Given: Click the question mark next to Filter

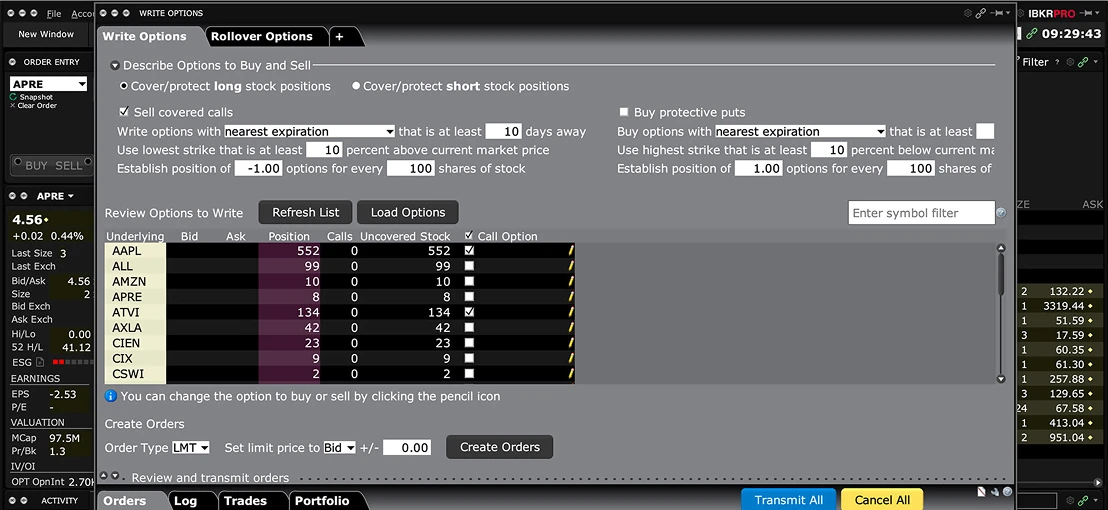Looking at the screenshot, I should click(1057, 62).
